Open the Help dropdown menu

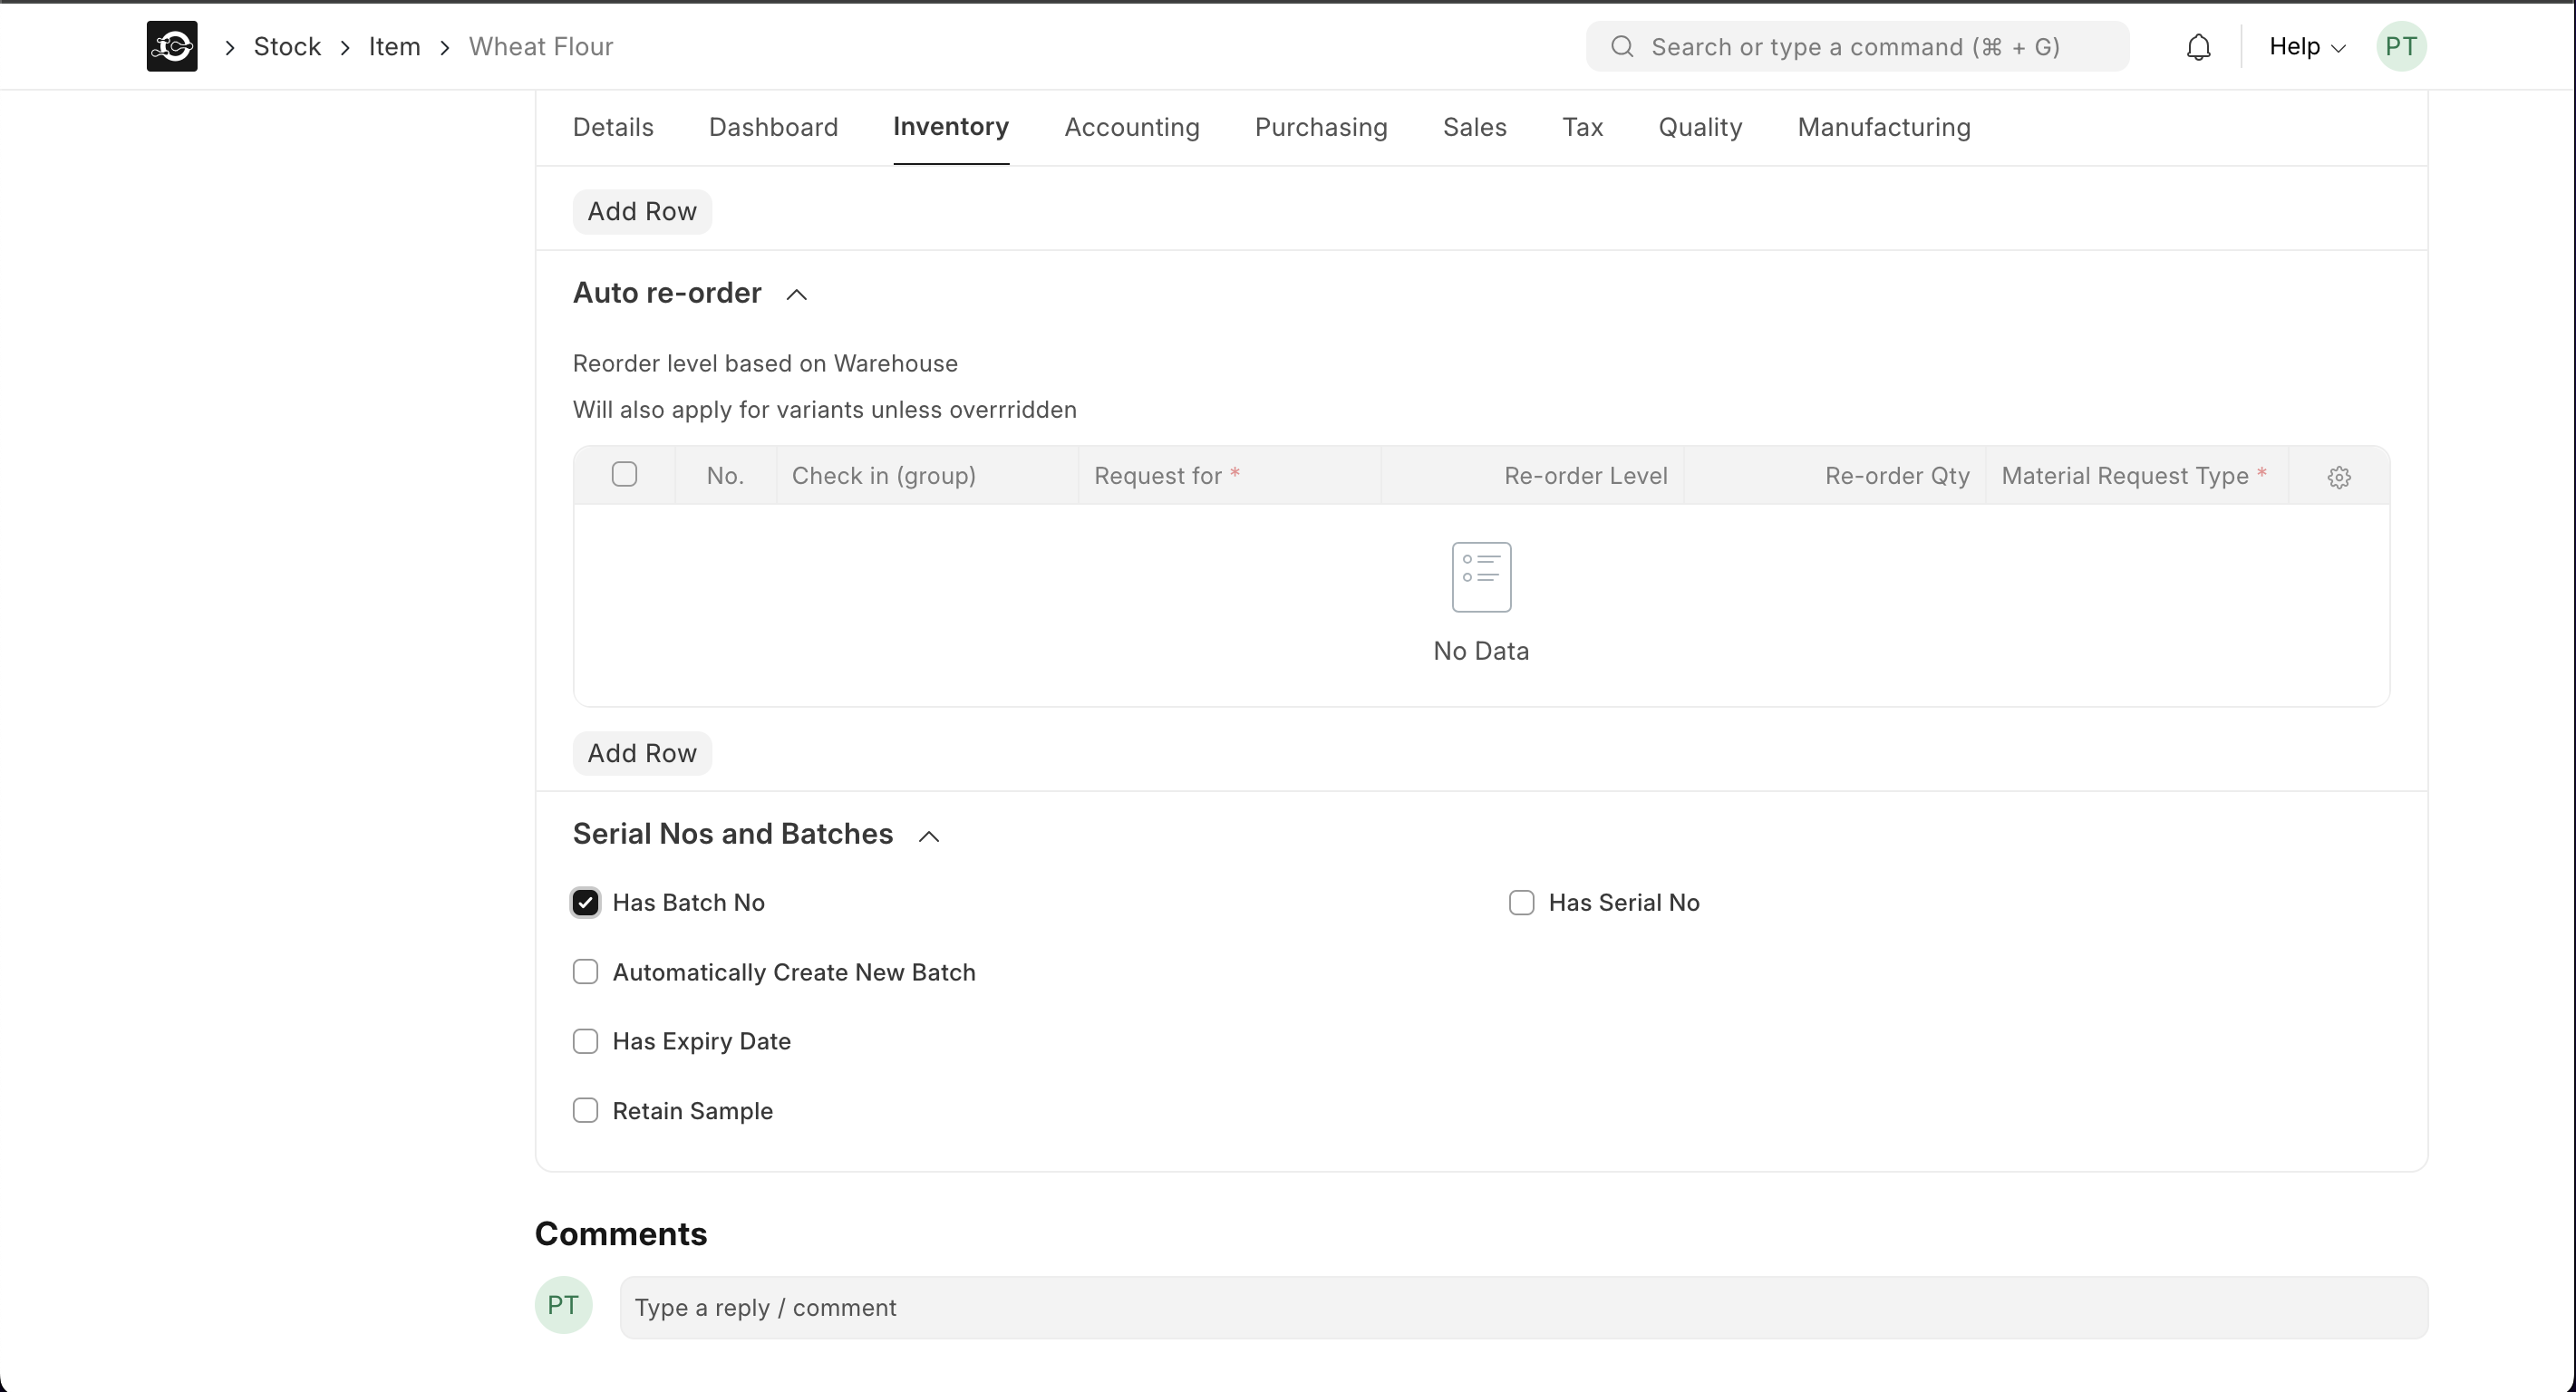tap(2306, 47)
